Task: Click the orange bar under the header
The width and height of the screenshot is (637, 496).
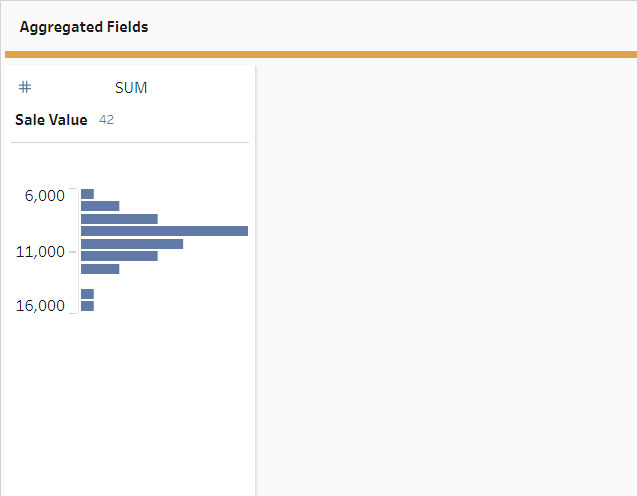Action: click(320, 54)
